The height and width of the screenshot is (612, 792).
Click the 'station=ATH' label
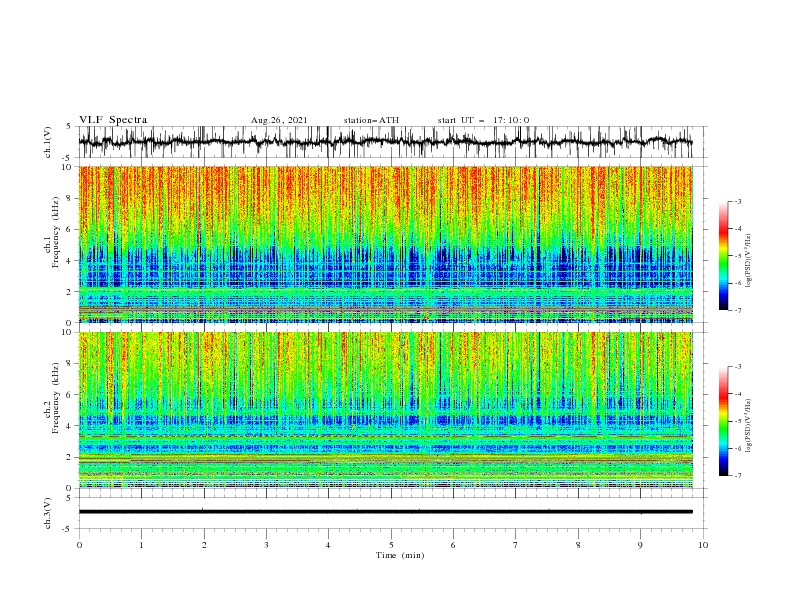click(371, 120)
